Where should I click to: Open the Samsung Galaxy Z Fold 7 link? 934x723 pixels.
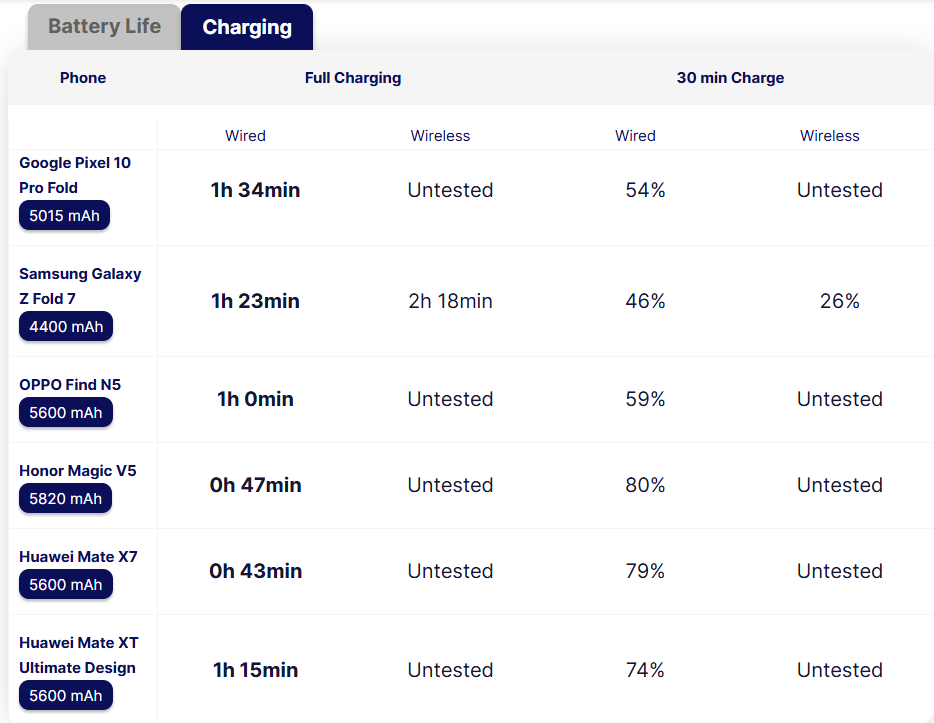coord(80,286)
